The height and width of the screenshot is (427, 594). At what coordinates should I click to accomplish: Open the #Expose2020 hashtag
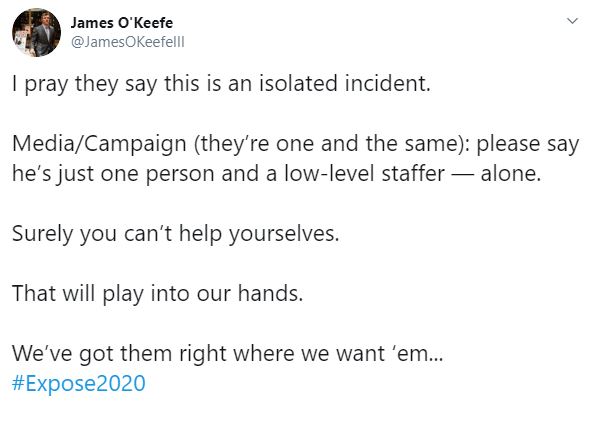pyautogui.click(x=79, y=383)
